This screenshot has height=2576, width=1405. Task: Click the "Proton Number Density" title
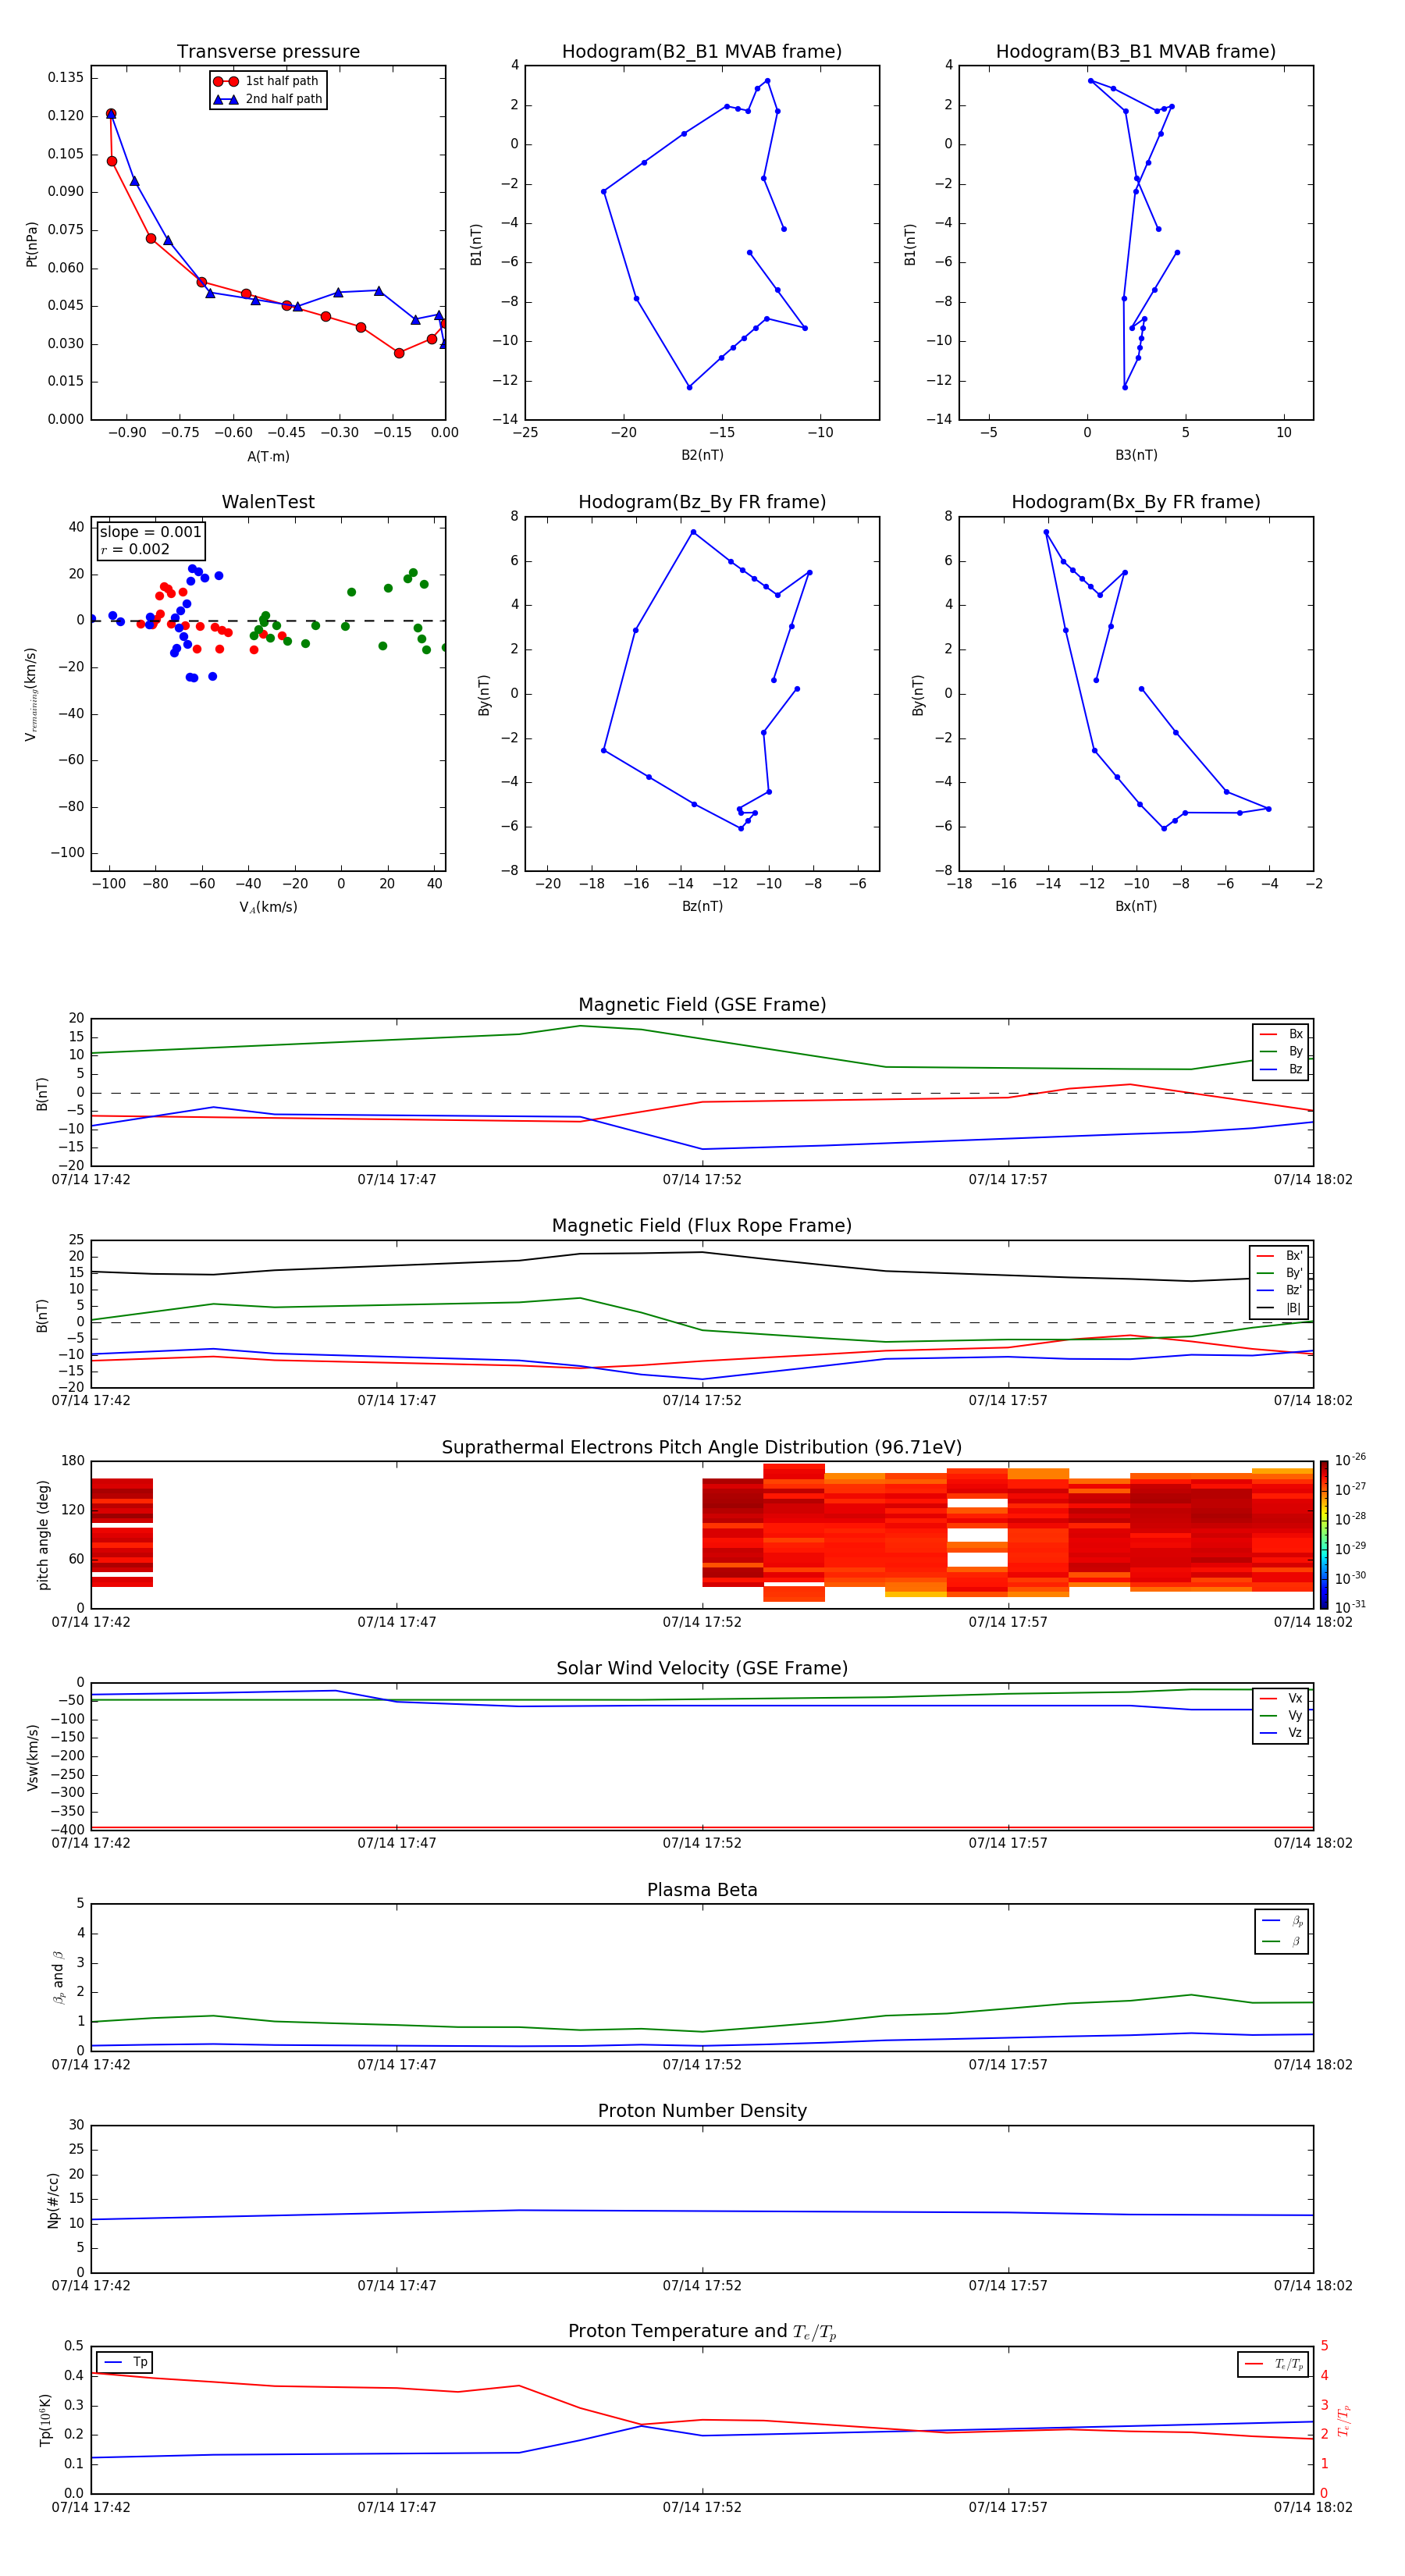[702, 2111]
